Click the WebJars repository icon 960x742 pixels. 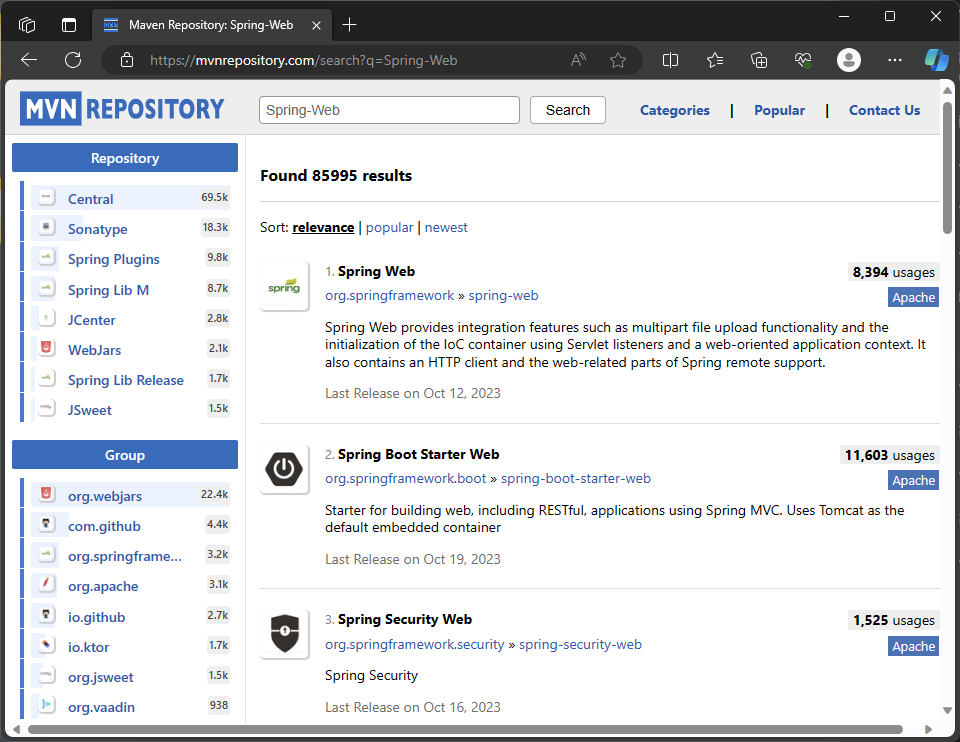(x=47, y=348)
